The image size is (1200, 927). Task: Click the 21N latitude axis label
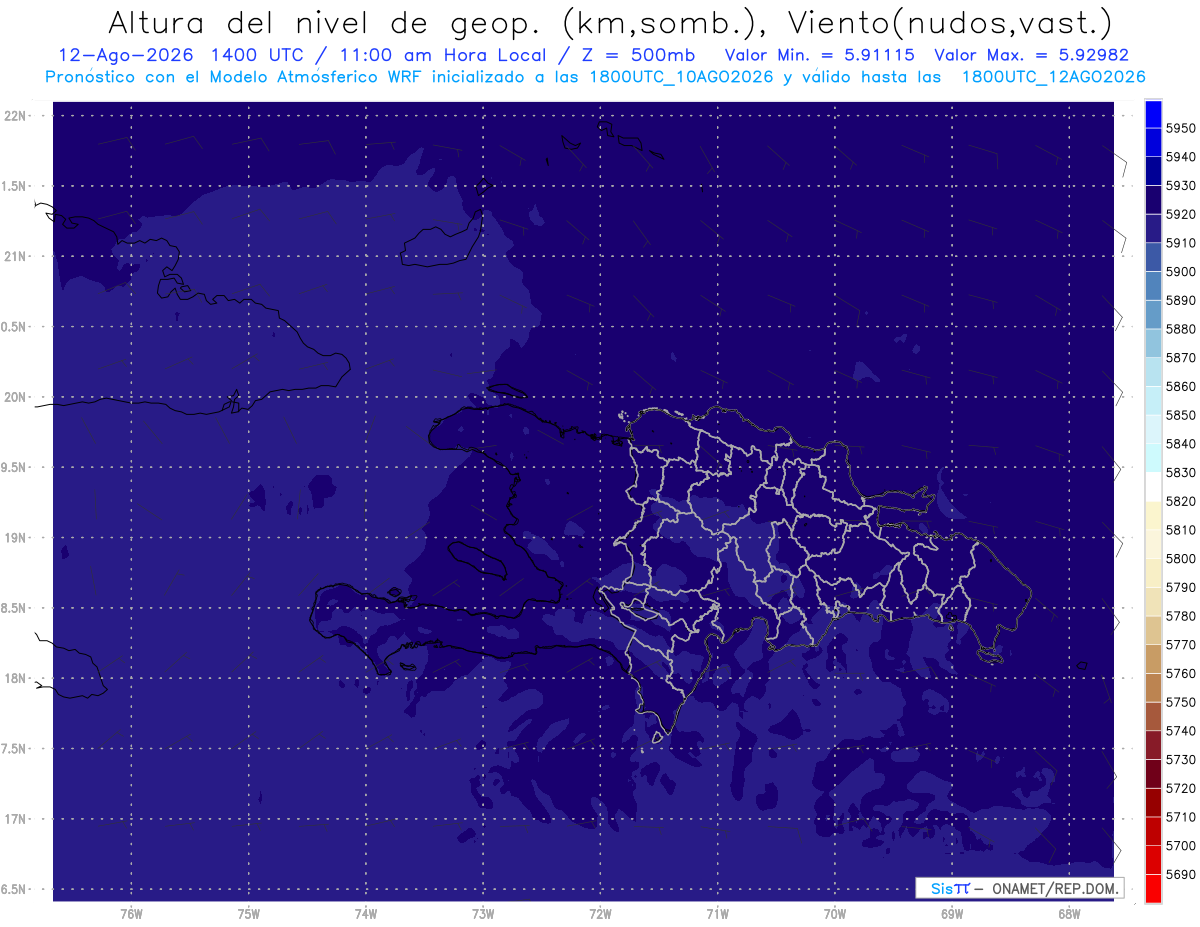click(17, 257)
